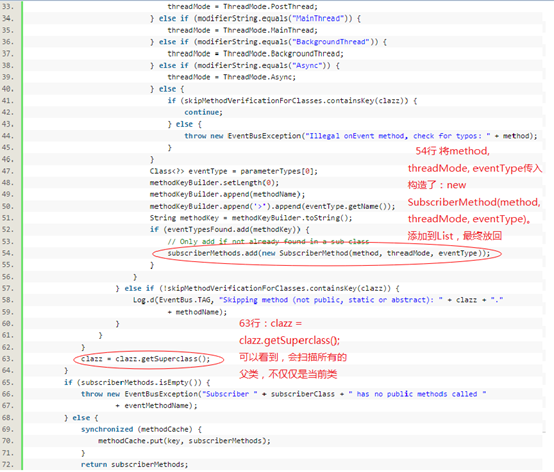Click 'clazz = clazz.getSuperclass();' on line 63

pos(145,359)
